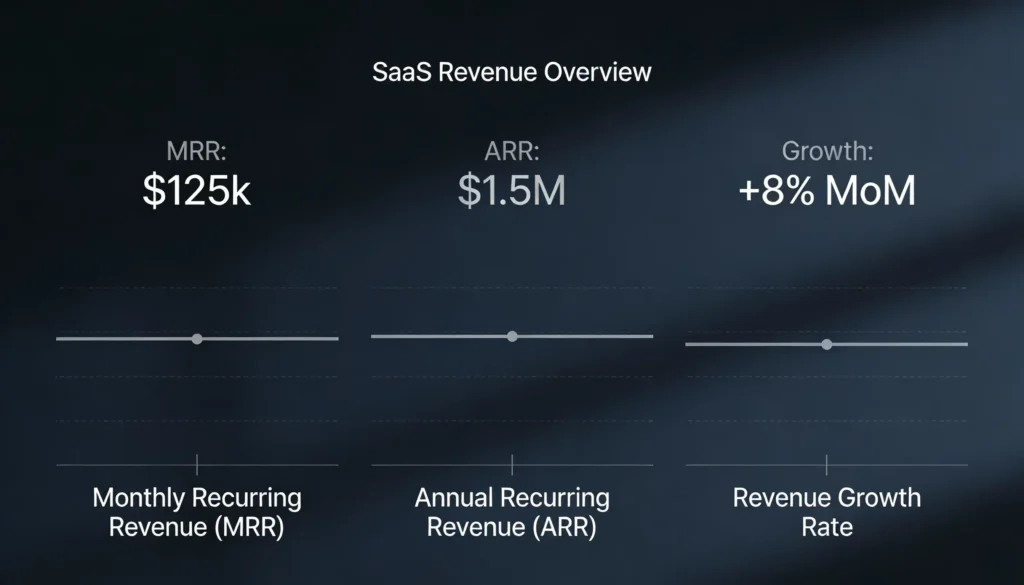Click the axis tick mark under ARR chart
This screenshot has width=1024, height=585.
[x=512, y=465]
